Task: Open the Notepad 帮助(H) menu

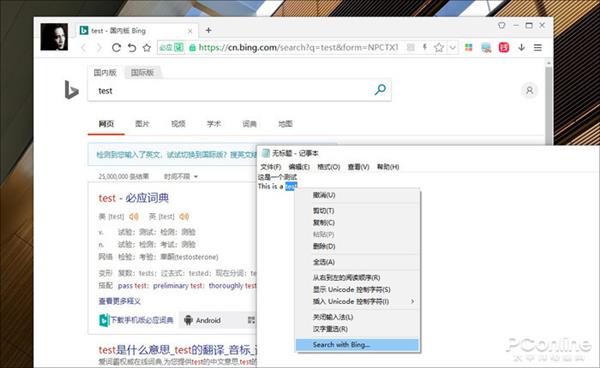Action: (388, 167)
